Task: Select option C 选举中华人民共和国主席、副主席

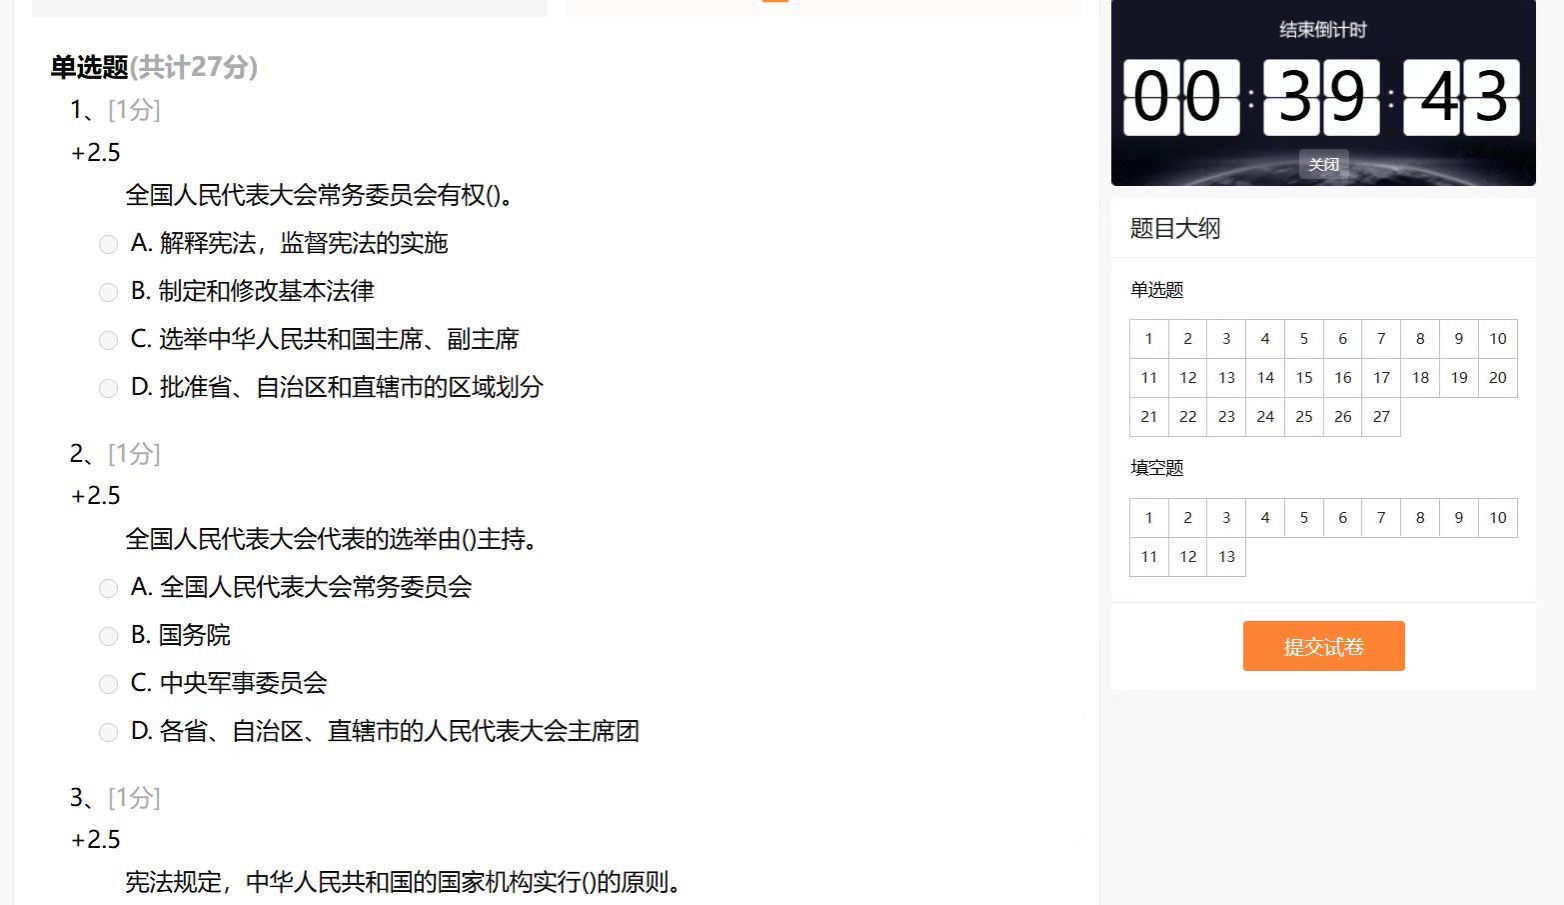Action: tap(108, 340)
